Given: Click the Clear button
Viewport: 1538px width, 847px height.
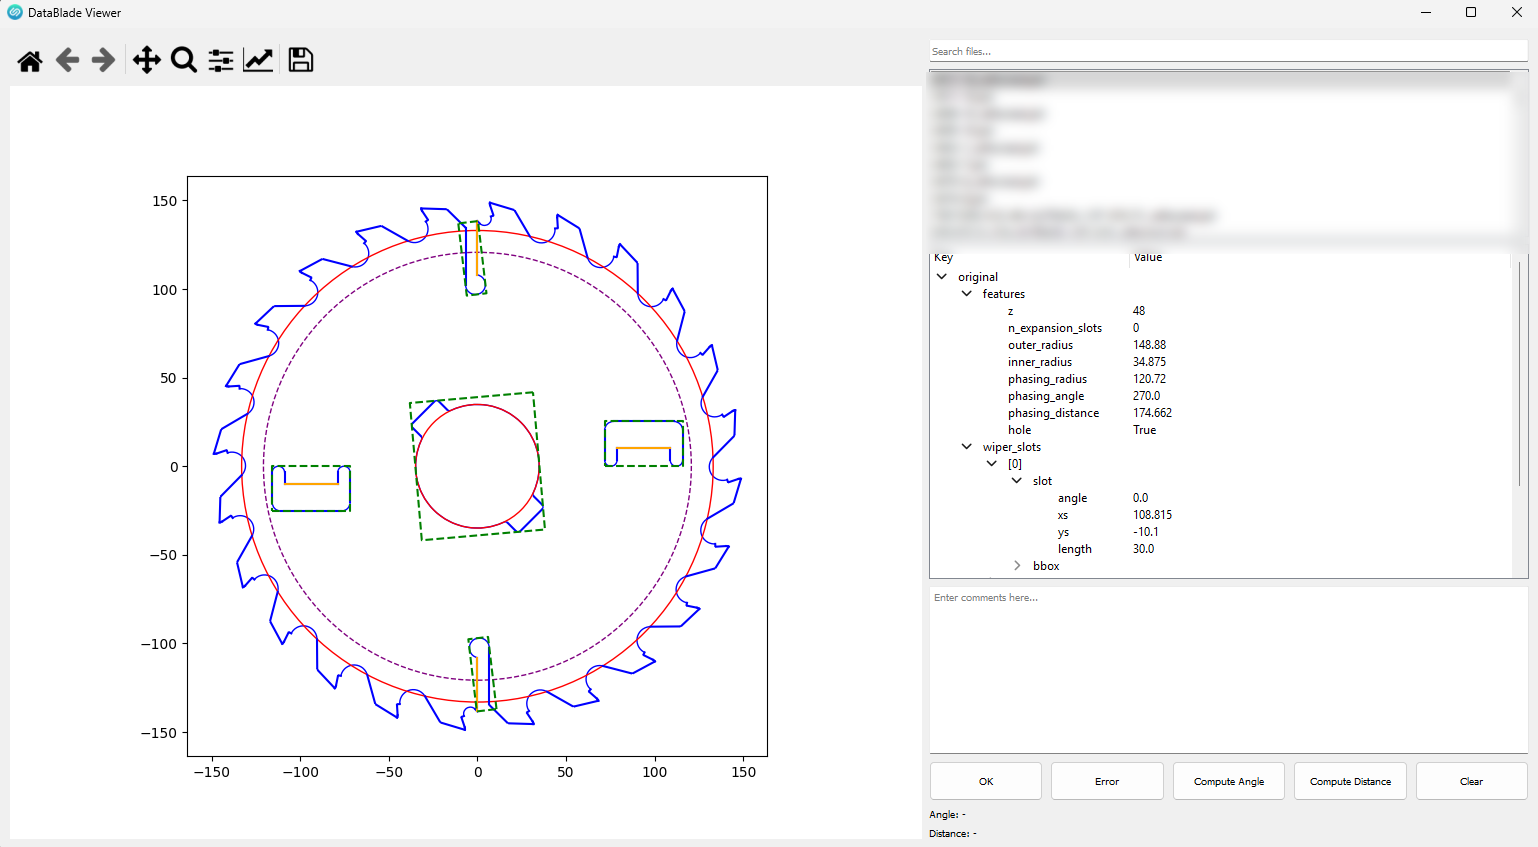Looking at the screenshot, I should pyautogui.click(x=1472, y=781).
